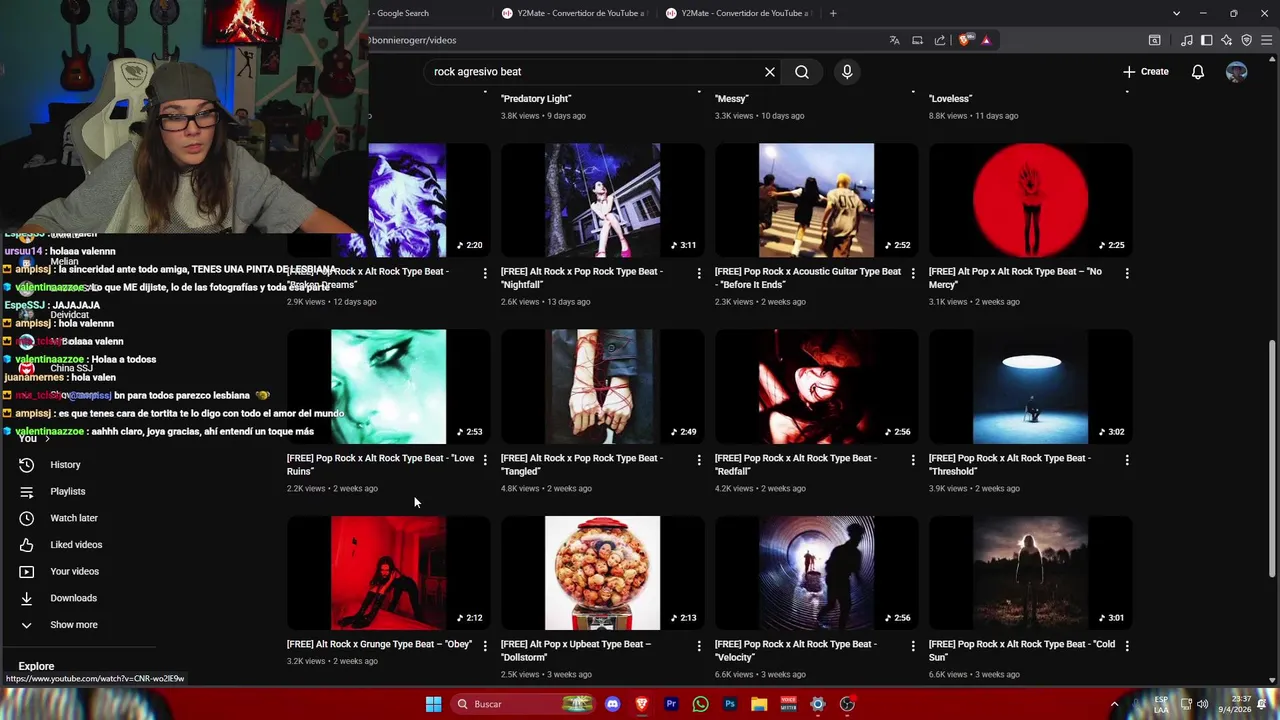Image resolution: width=1280 pixels, height=720 pixels.
Task: Switch to the Google Search tab
Action: point(420,13)
